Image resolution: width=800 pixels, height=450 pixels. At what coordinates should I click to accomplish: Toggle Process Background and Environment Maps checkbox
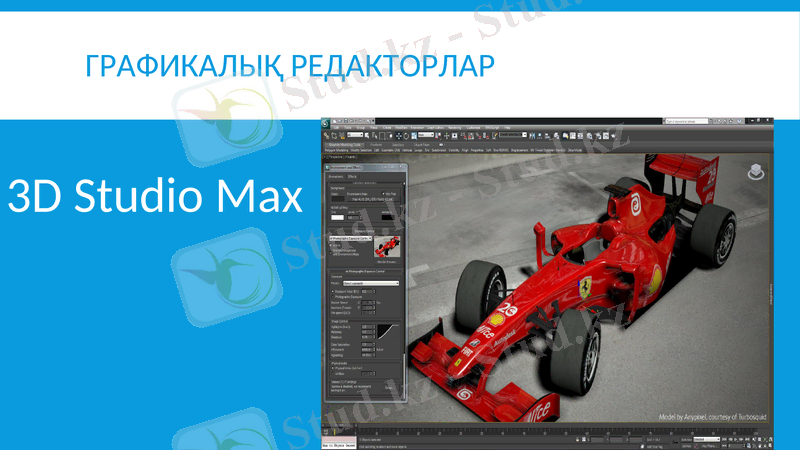(331, 253)
